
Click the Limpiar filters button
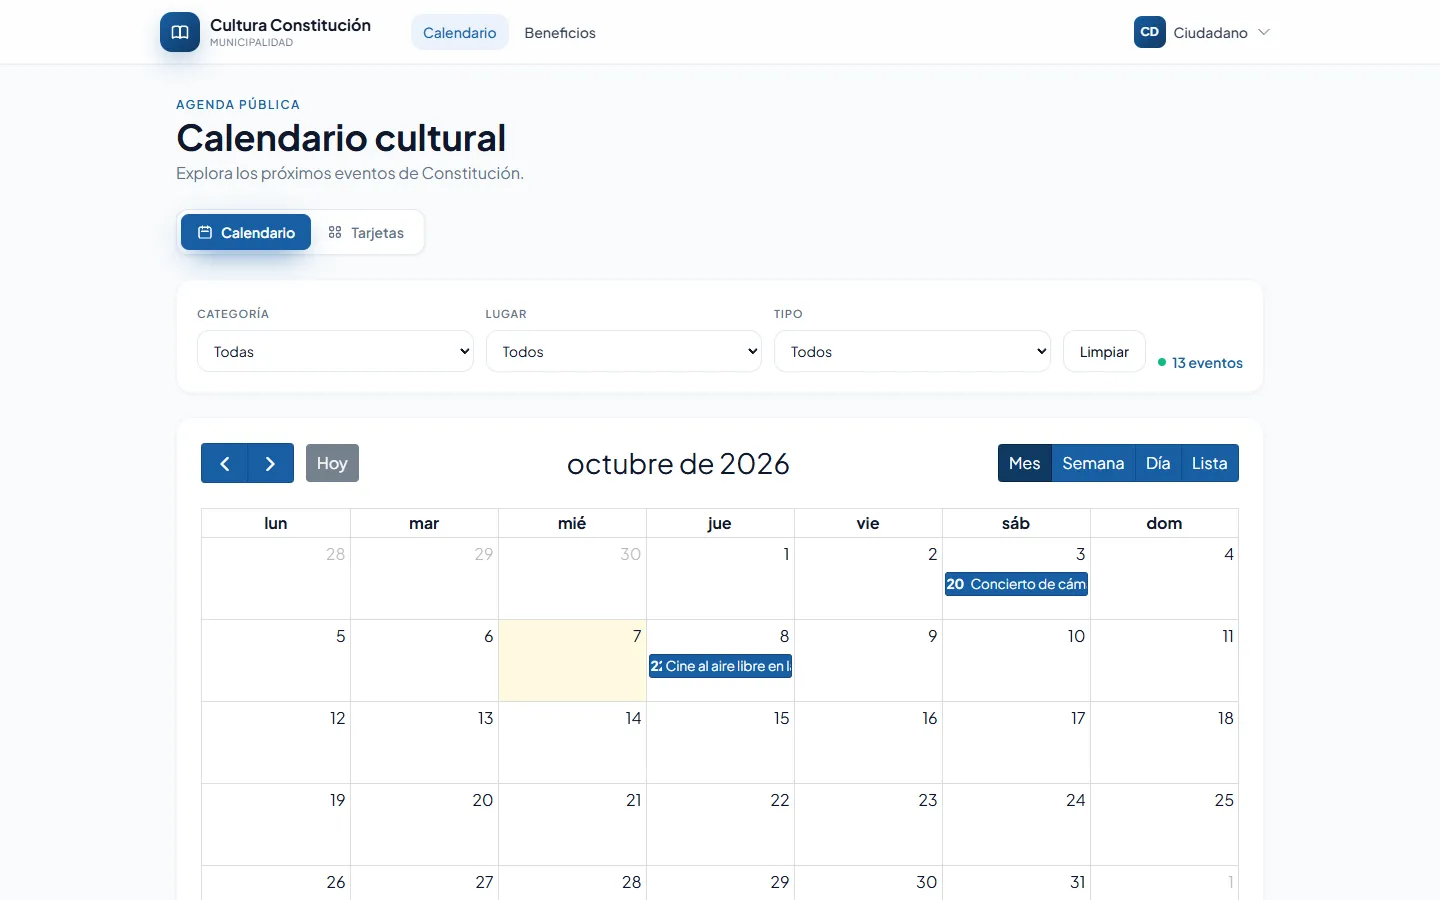[x=1104, y=351]
